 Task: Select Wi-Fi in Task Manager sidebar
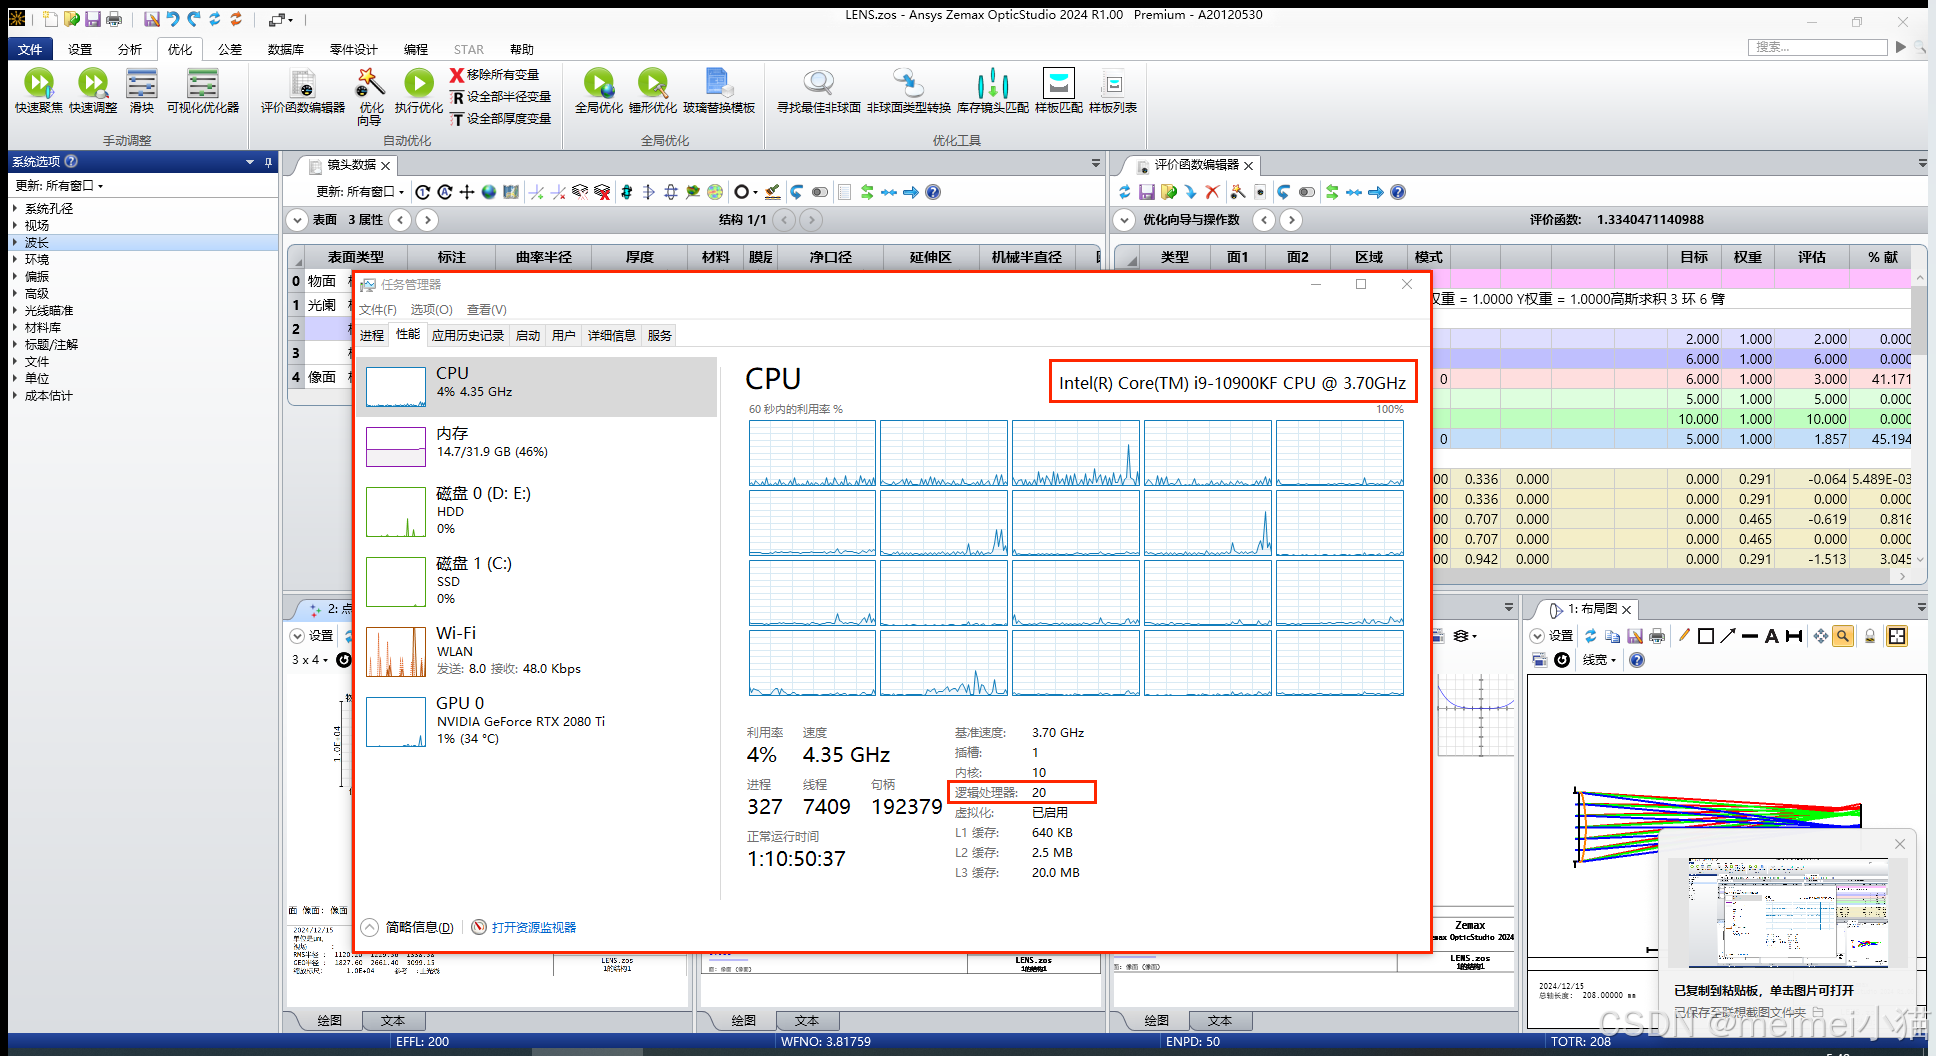click(x=537, y=651)
